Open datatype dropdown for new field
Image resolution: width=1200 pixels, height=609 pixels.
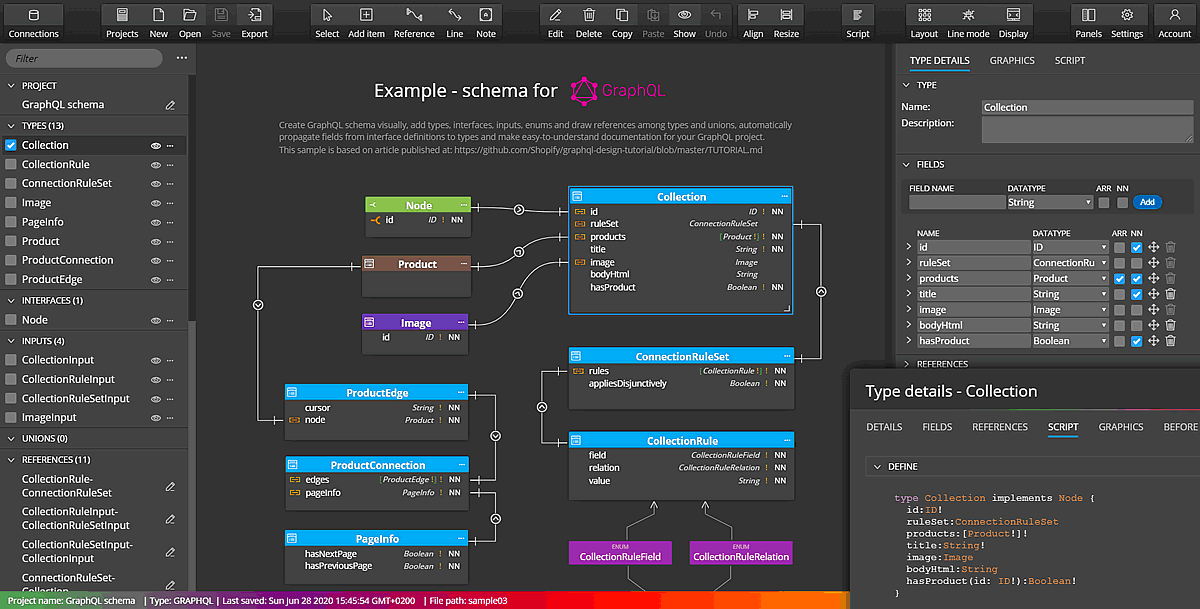point(1049,202)
